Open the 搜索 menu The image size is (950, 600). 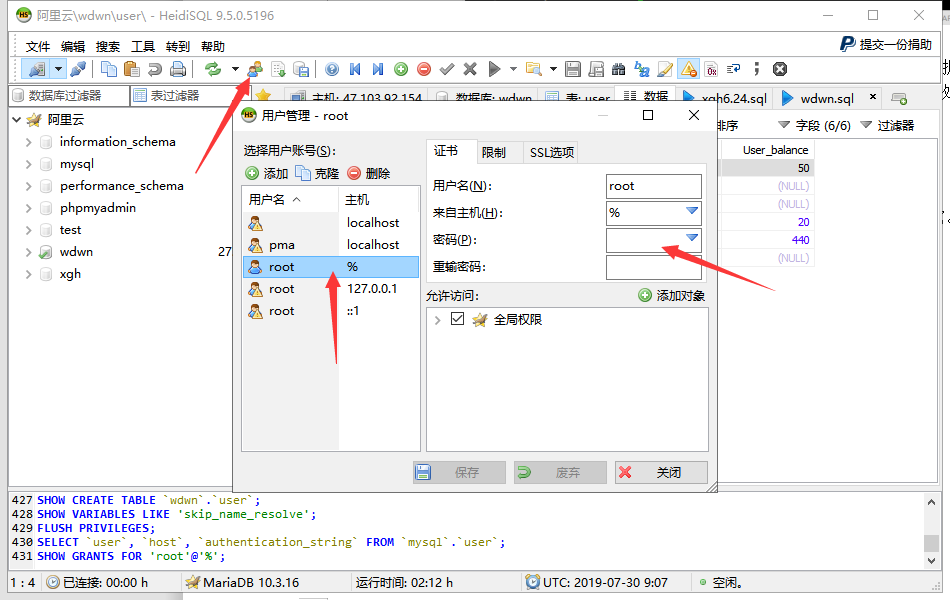[108, 47]
